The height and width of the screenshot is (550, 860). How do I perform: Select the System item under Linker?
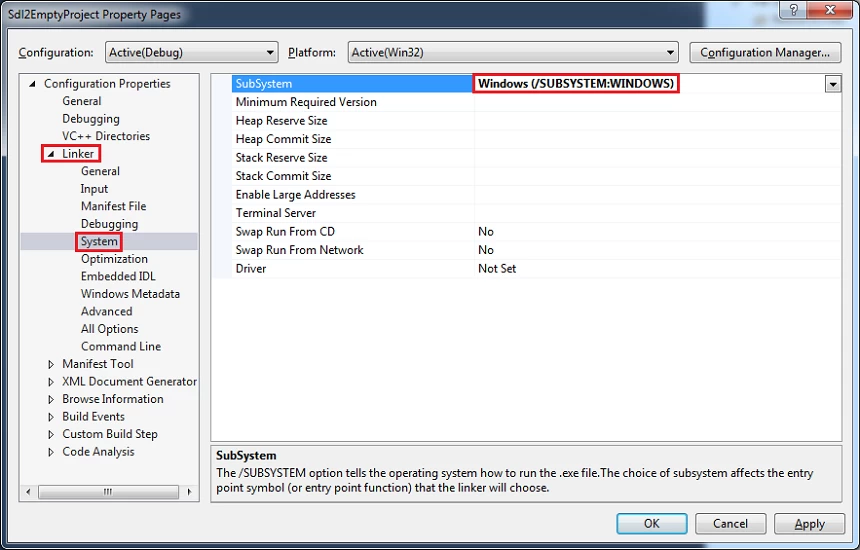coord(99,241)
